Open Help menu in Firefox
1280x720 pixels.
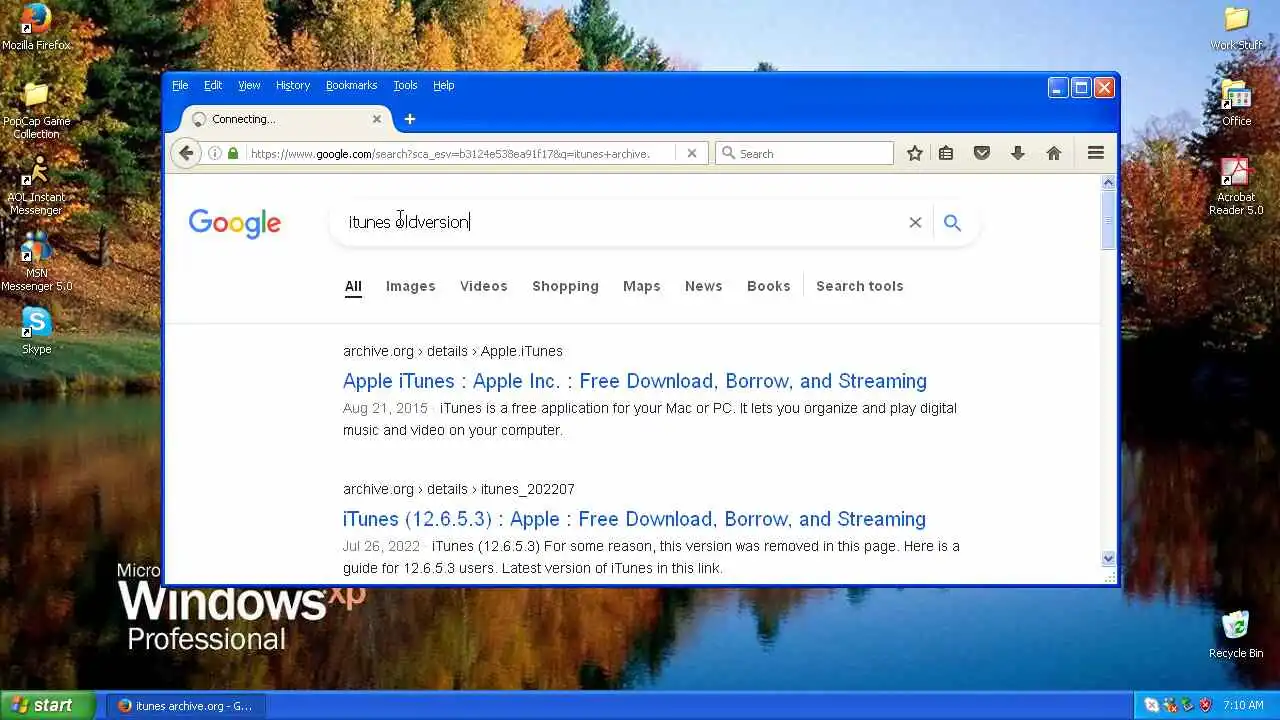[x=444, y=85]
